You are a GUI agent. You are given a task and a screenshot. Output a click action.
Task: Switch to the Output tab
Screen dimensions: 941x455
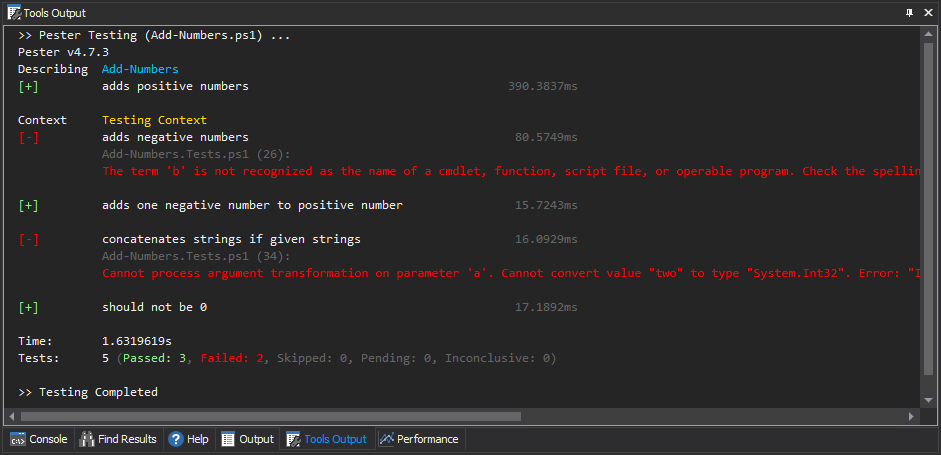pyautogui.click(x=247, y=439)
